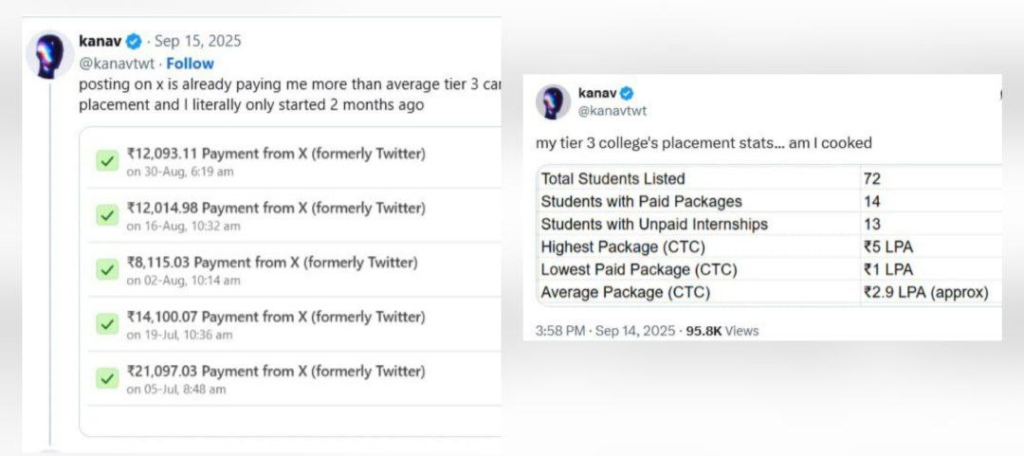Click green check icon for ₹21,097.03 payment
The height and width of the screenshot is (456, 1024).
[106, 379]
